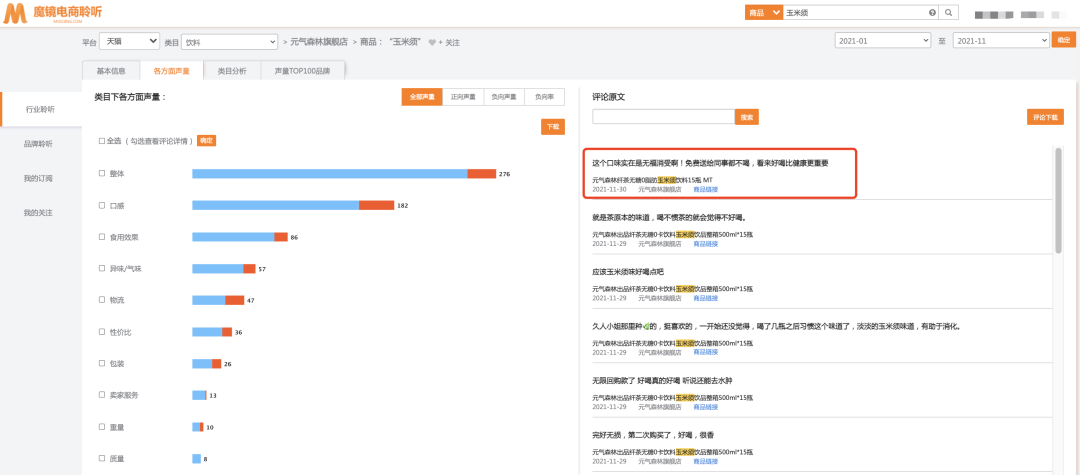Click the blue segment of 口感 bar
Screen dimensions: 1080x475
pos(276,205)
